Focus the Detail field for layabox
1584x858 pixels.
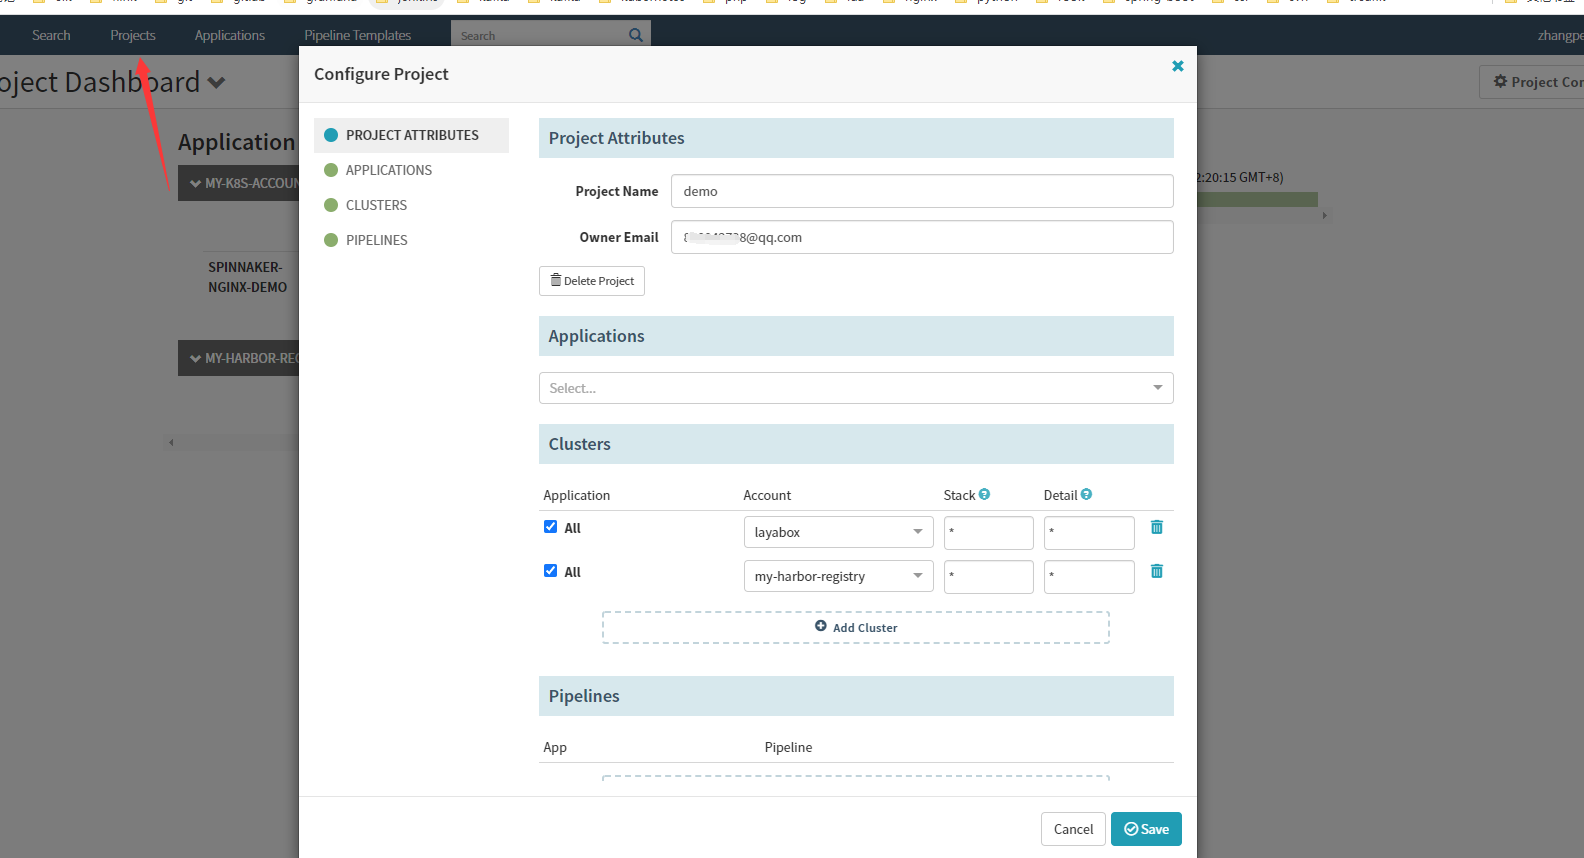coord(1089,532)
